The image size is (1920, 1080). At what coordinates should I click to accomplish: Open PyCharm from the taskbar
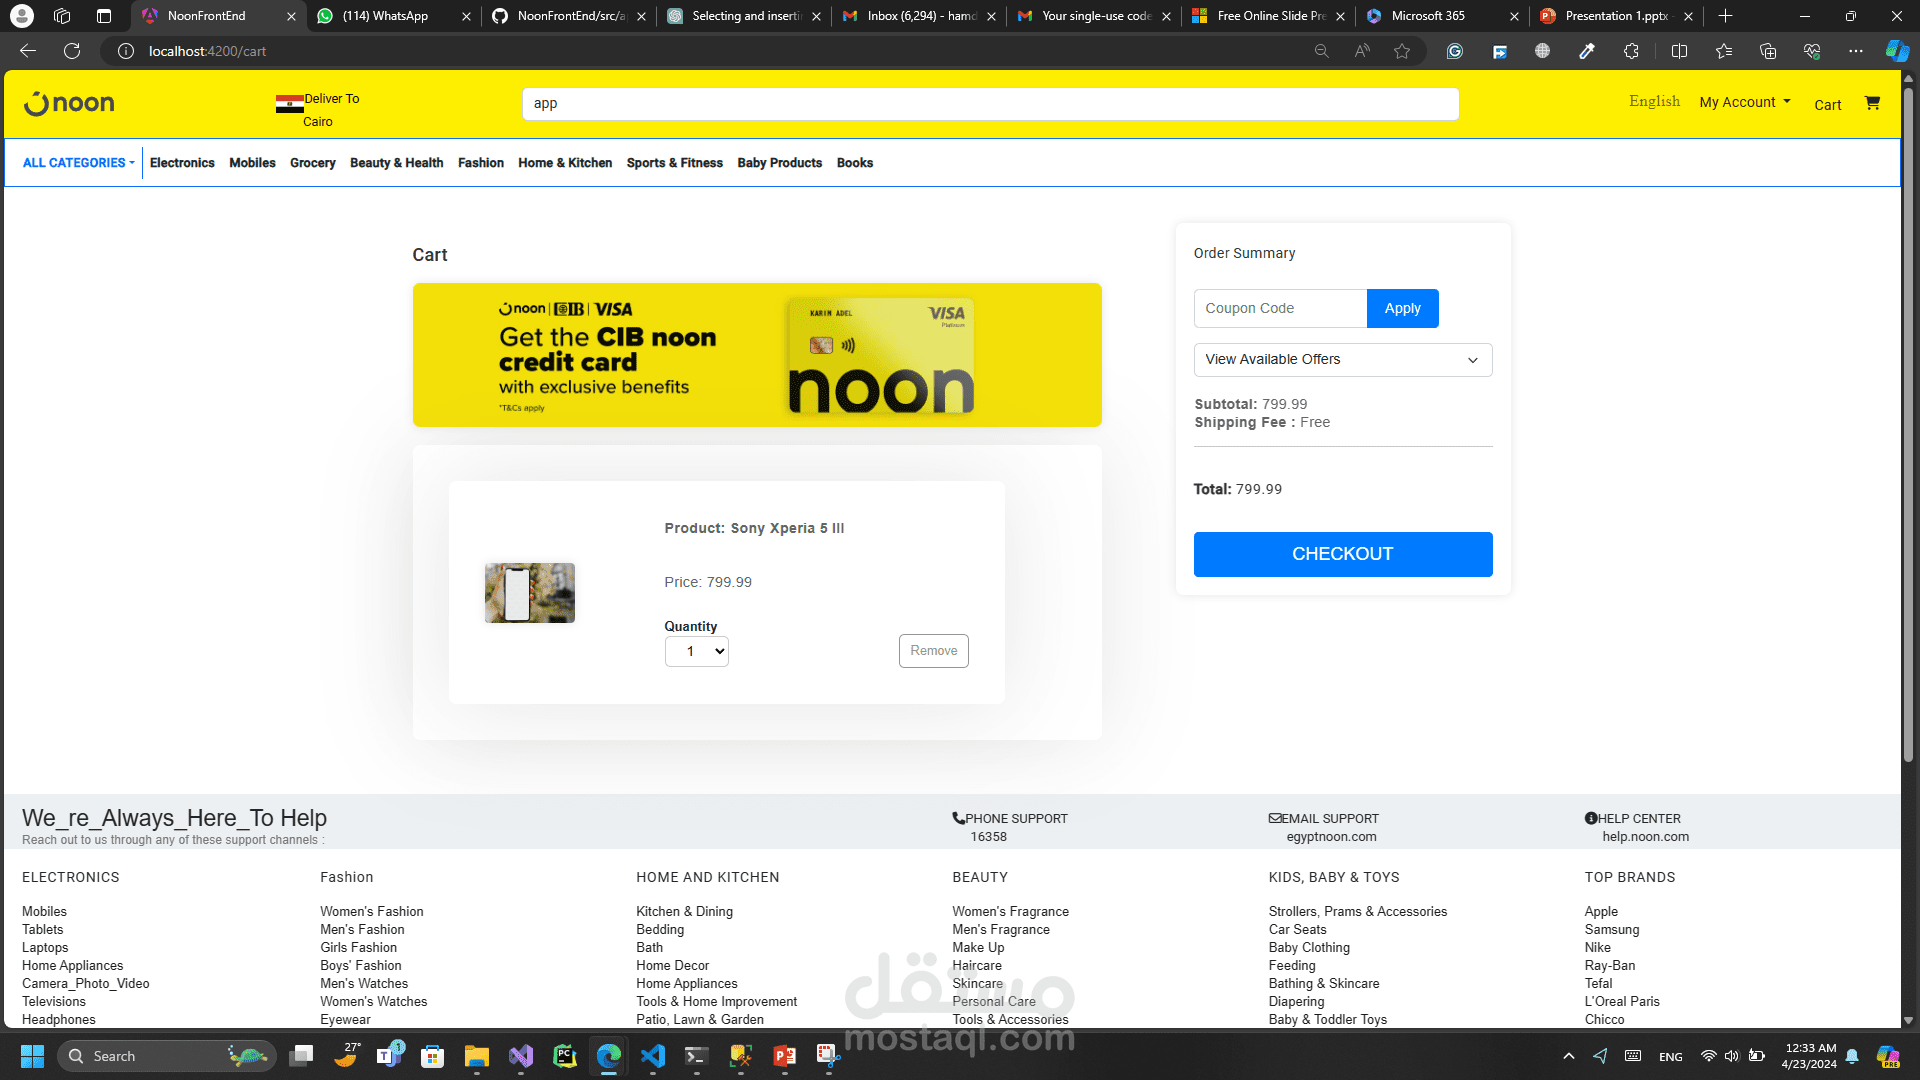click(565, 1056)
